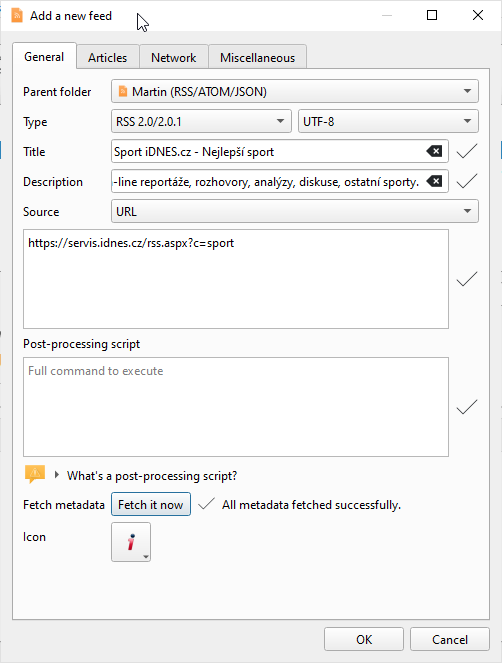Open the Parent folder dropdown
The image size is (502, 663).
[295, 91]
